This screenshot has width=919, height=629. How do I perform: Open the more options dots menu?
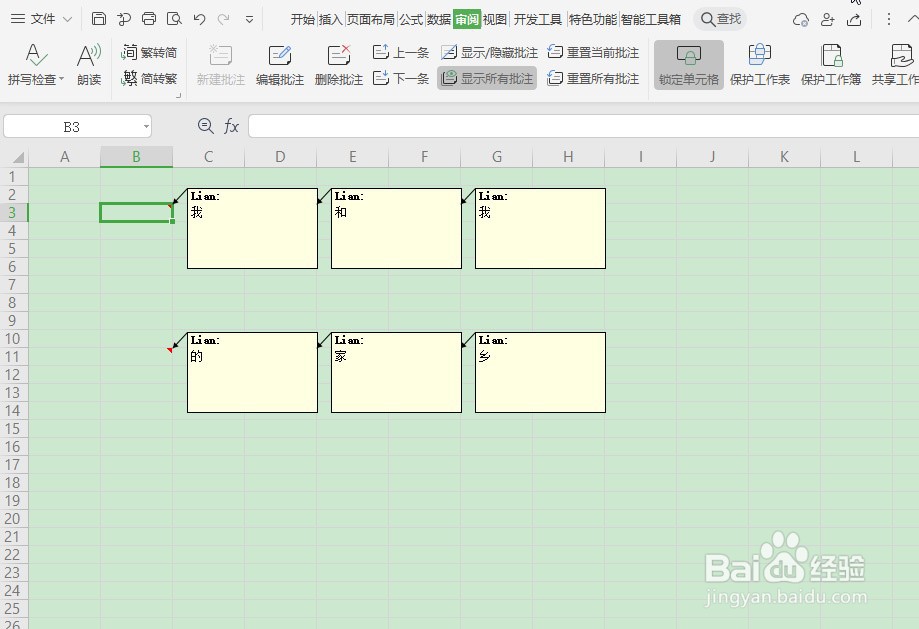pos(889,19)
